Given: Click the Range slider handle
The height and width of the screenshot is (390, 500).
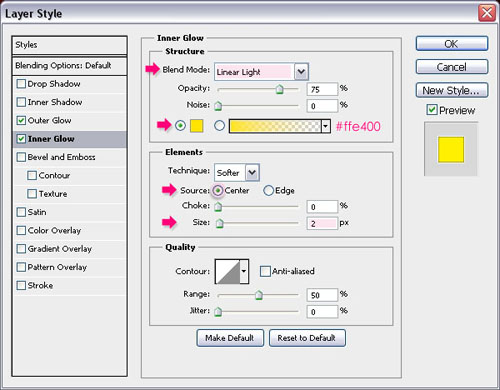Looking at the screenshot, I should (258, 295).
